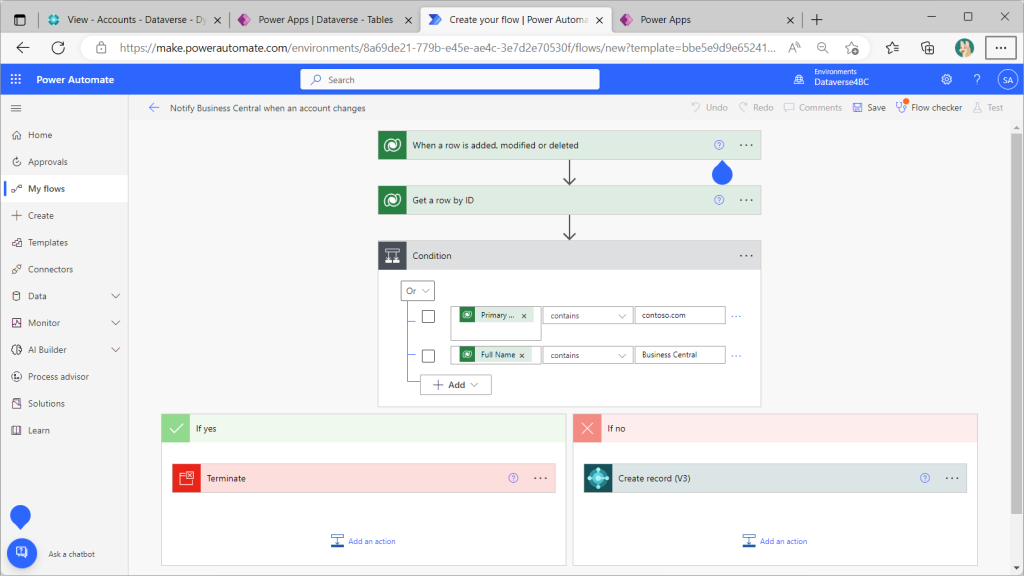
Task: Click the Create record (V3) icon
Action: [598, 478]
